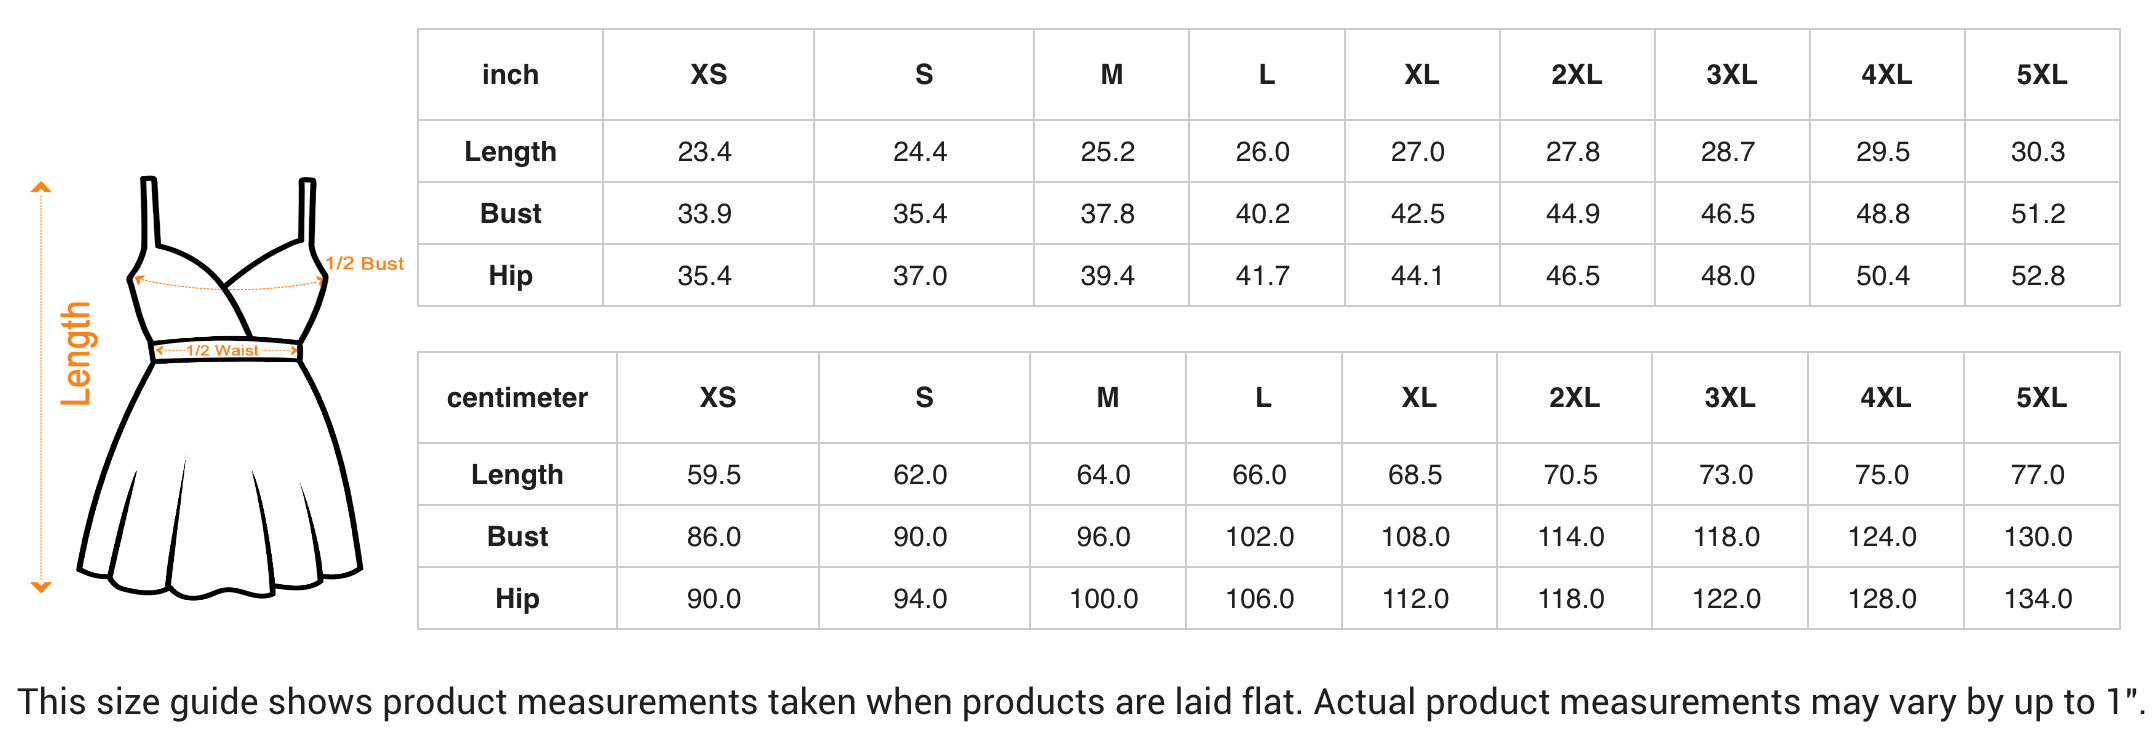Image resolution: width=2156 pixels, height=740 pixels.
Task: Click the dress illustration
Action: (x=220, y=388)
